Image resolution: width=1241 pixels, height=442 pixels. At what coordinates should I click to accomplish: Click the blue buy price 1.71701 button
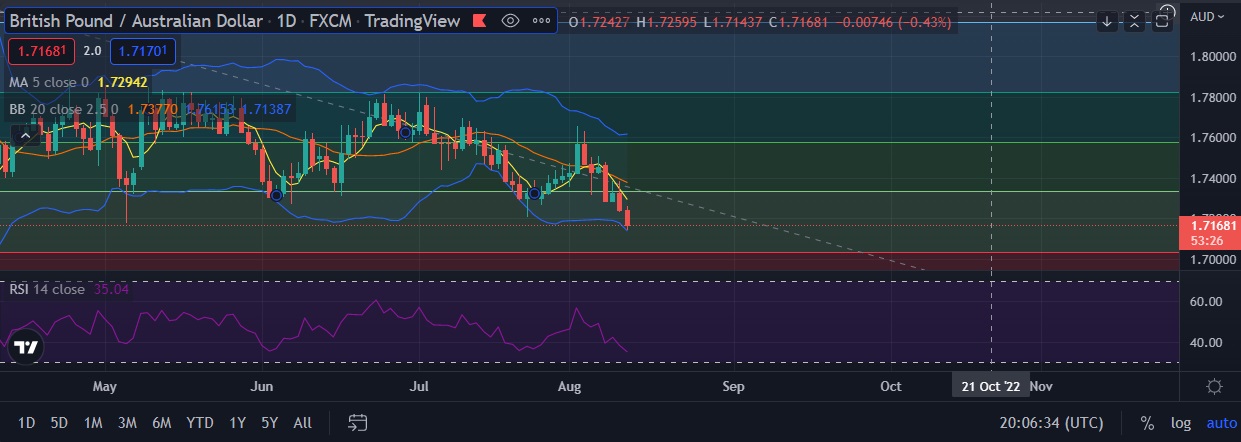point(143,50)
